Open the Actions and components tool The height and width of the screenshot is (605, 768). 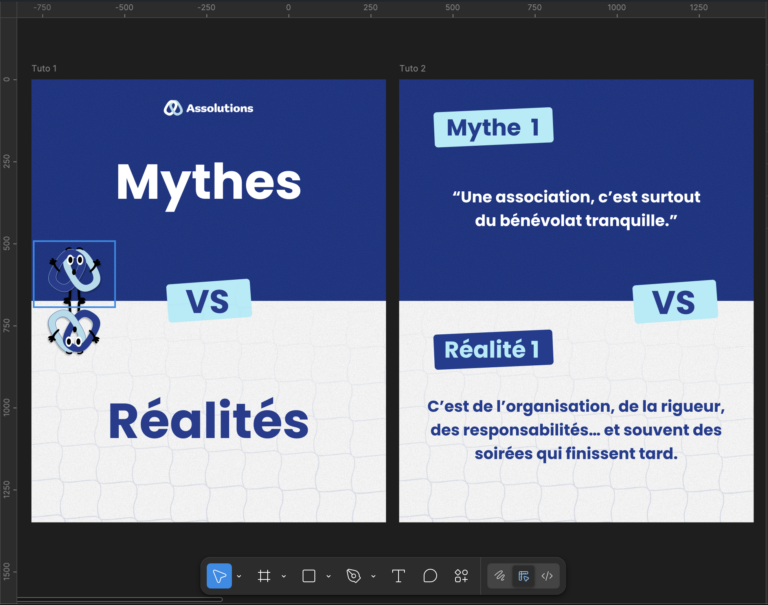[461, 576]
